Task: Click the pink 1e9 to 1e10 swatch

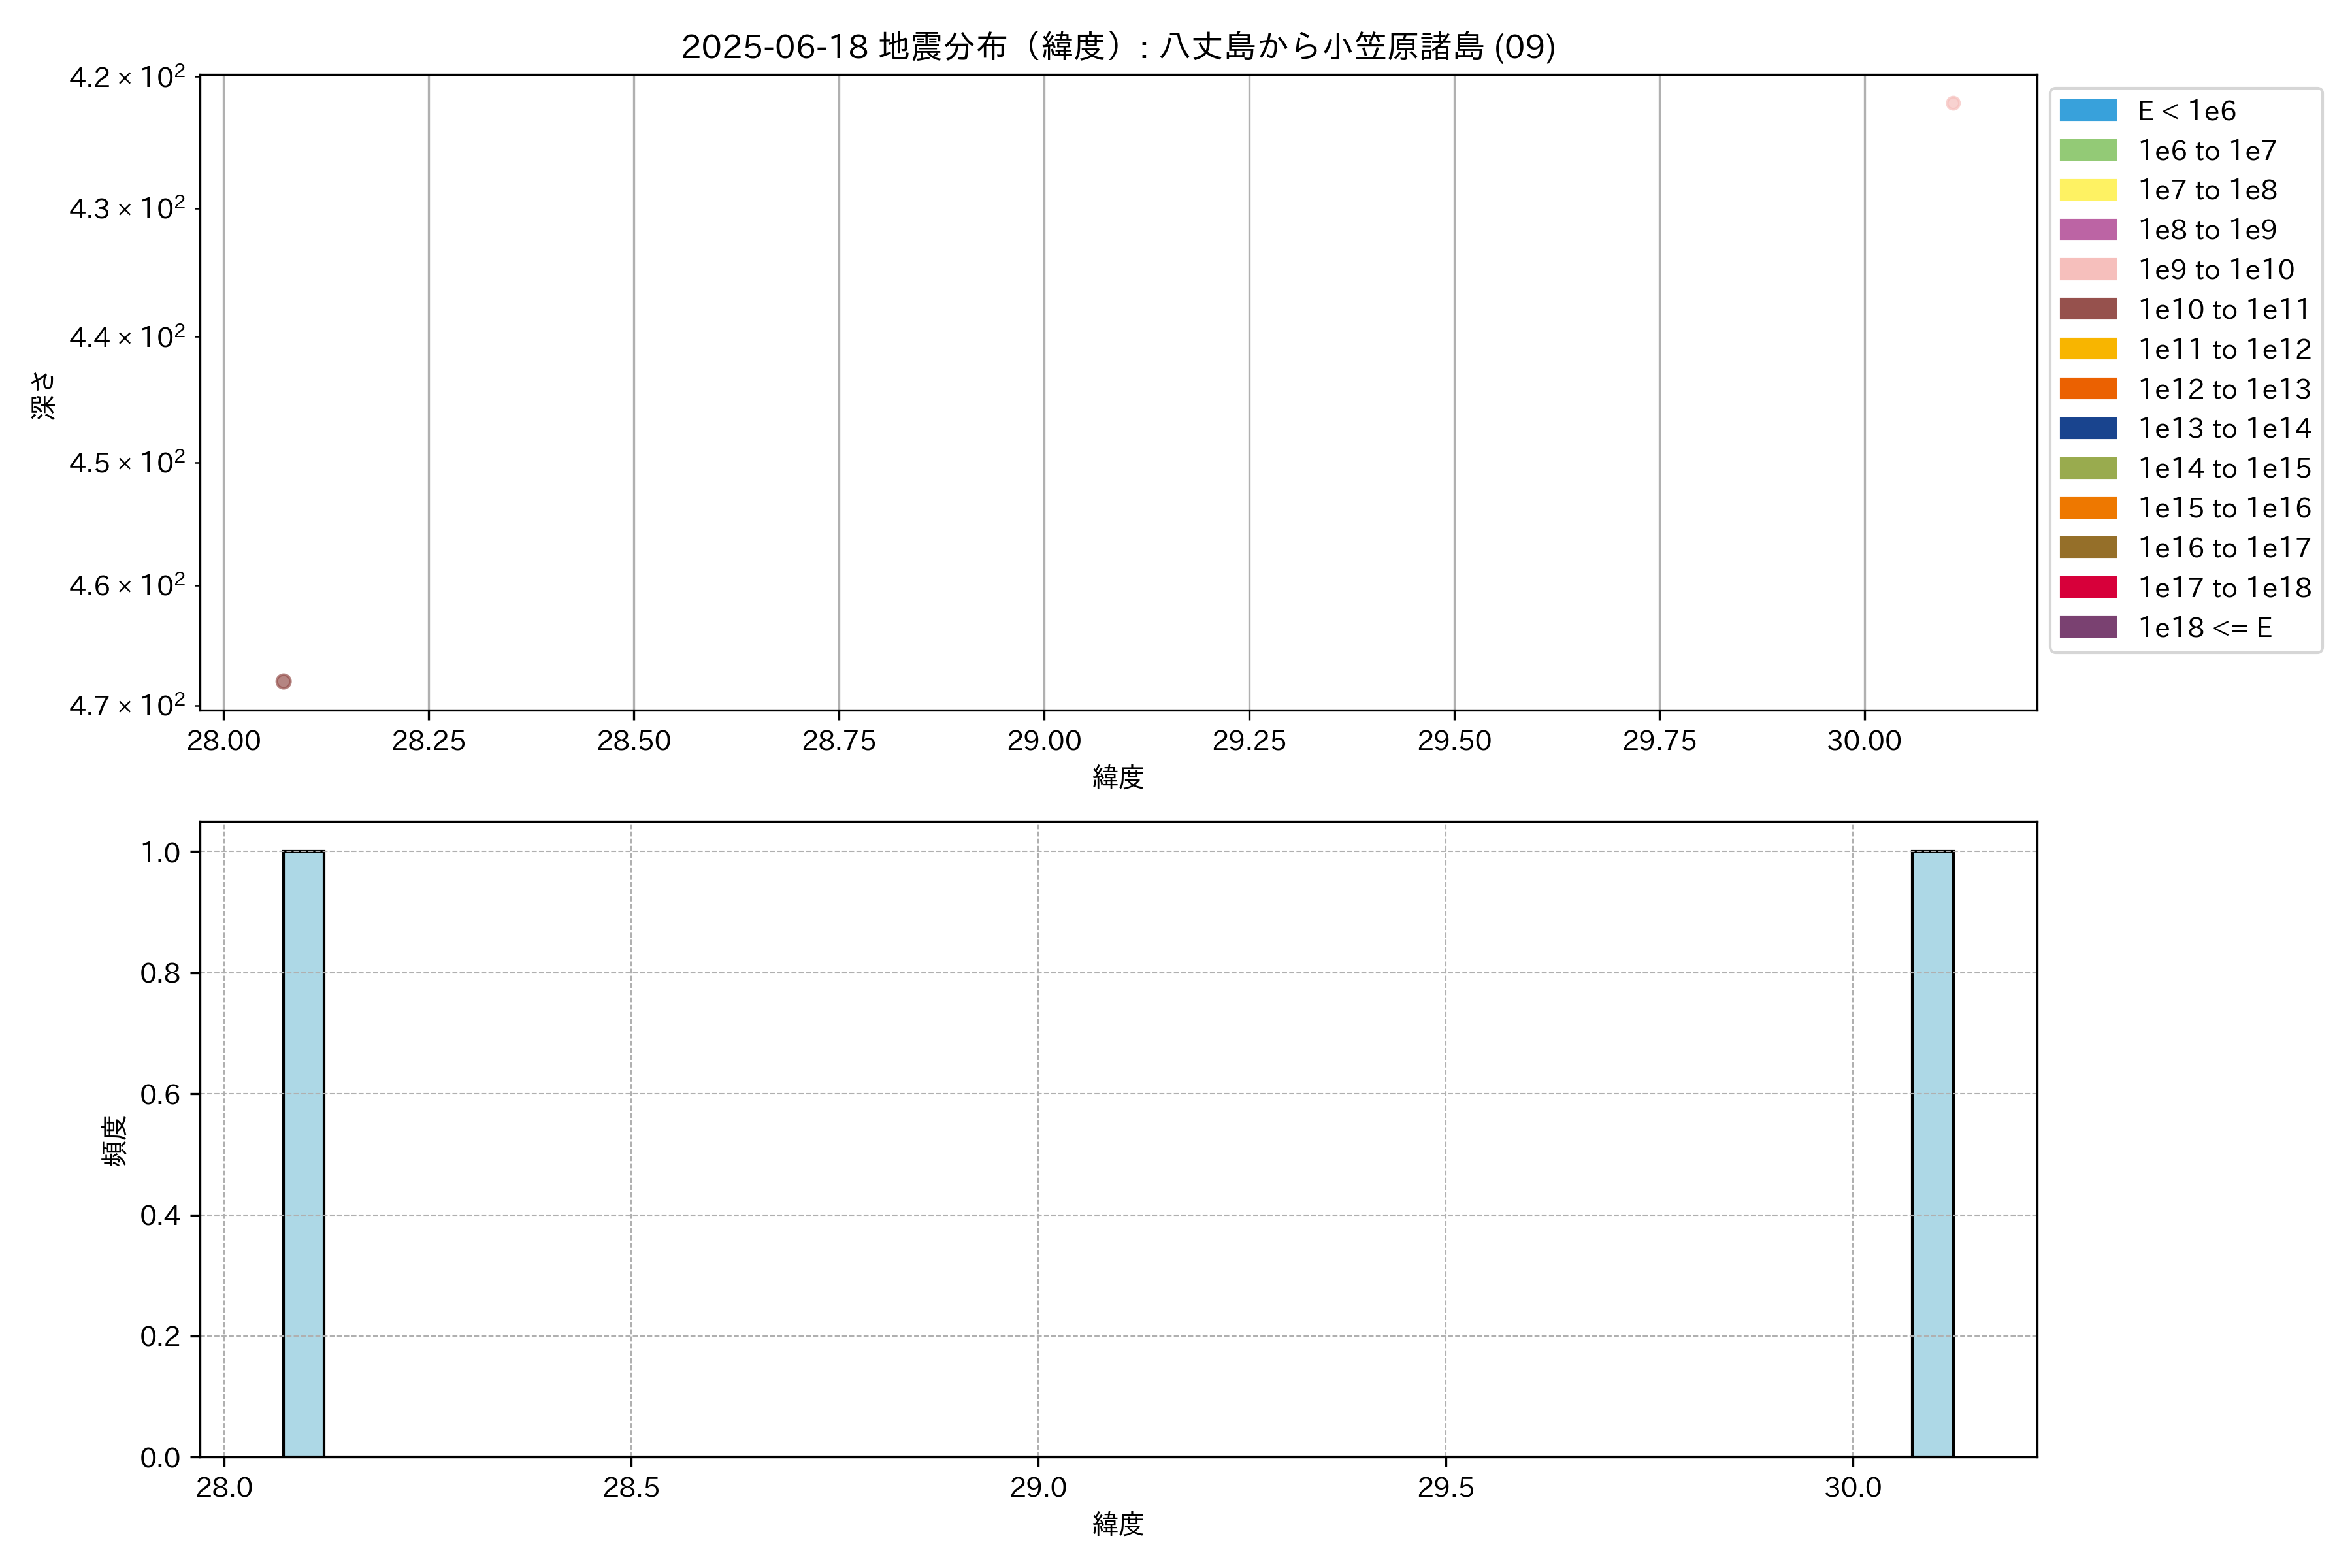Action: pyautogui.click(x=2088, y=270)
